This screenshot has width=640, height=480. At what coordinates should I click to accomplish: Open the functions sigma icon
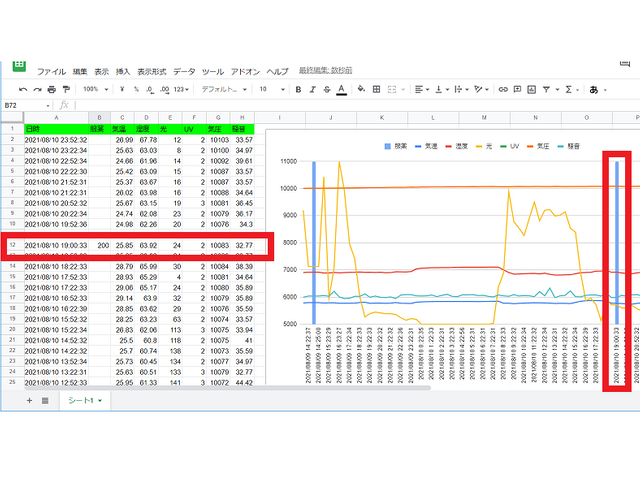pos(570,89)
